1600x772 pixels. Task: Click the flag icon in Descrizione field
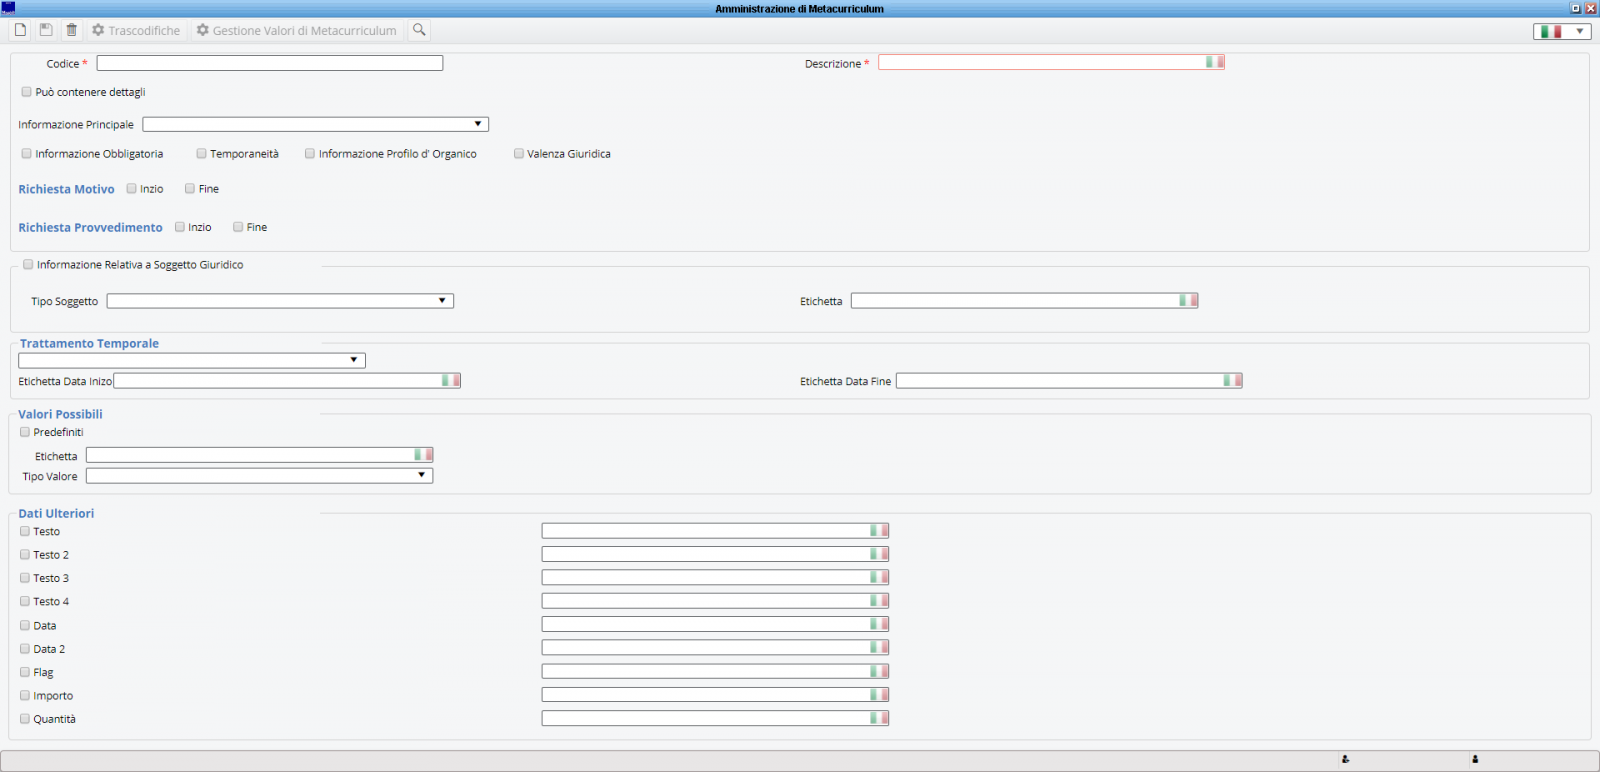[1214, 62]
